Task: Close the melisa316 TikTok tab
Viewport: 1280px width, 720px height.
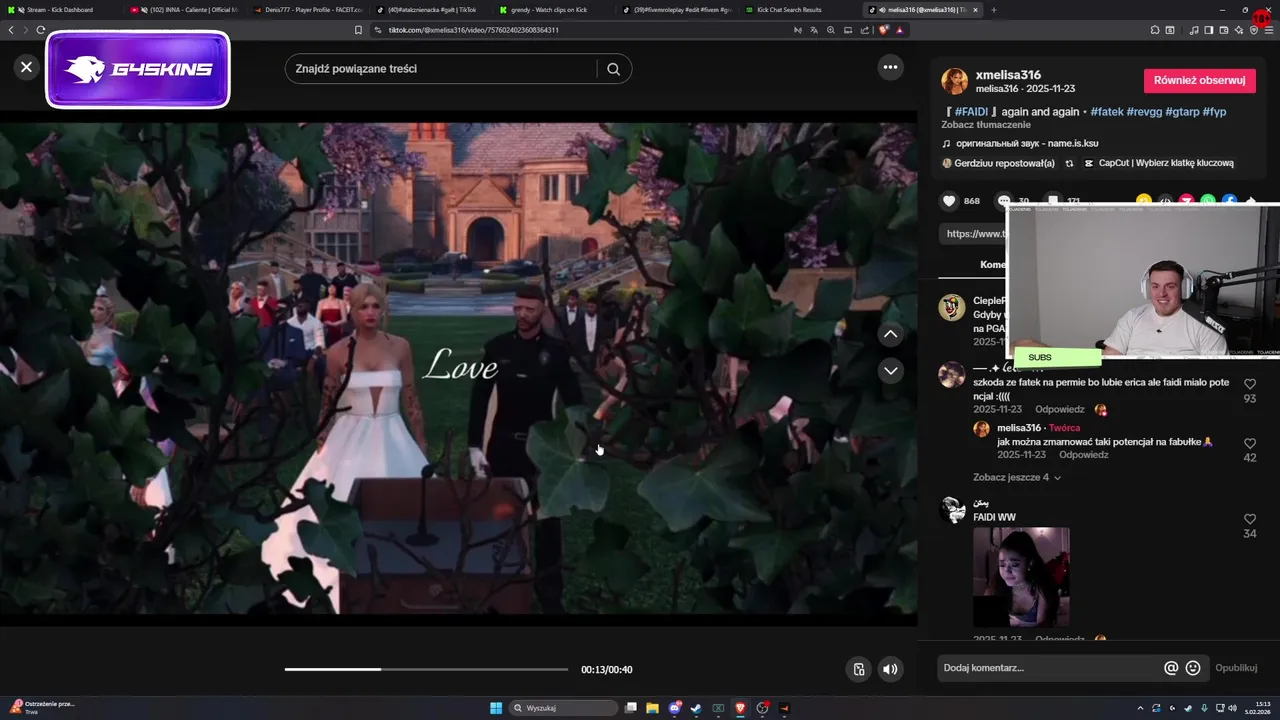Action: [x=977, y=9]
